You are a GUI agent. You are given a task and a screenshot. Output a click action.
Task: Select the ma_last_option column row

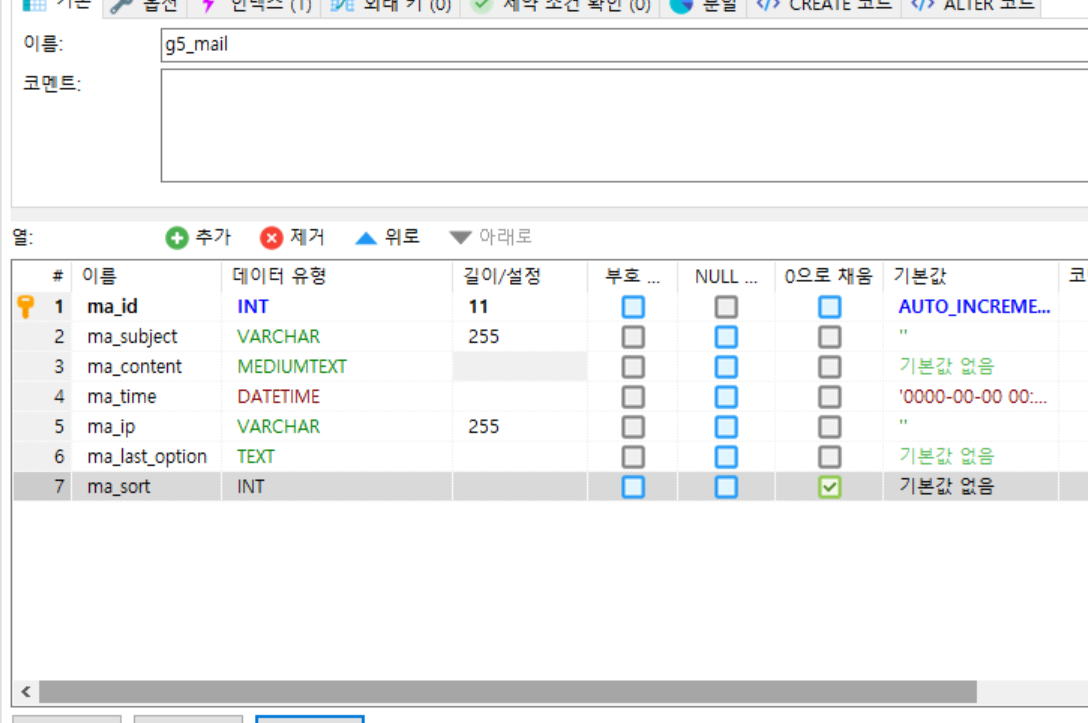(147, 457)
